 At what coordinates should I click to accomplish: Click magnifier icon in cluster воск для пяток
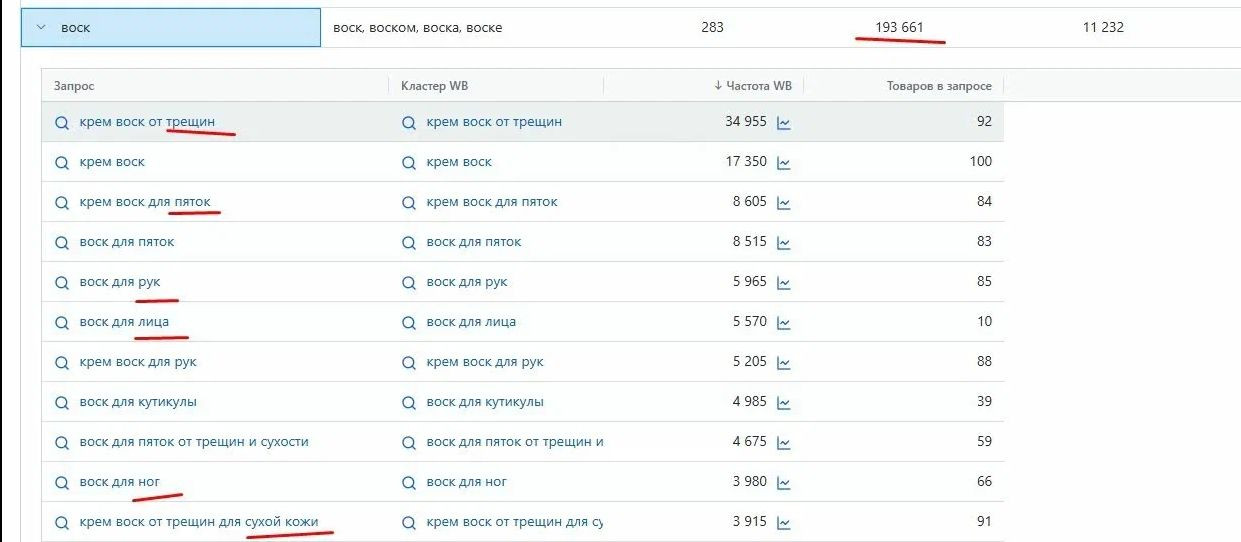tap(408, 242)
